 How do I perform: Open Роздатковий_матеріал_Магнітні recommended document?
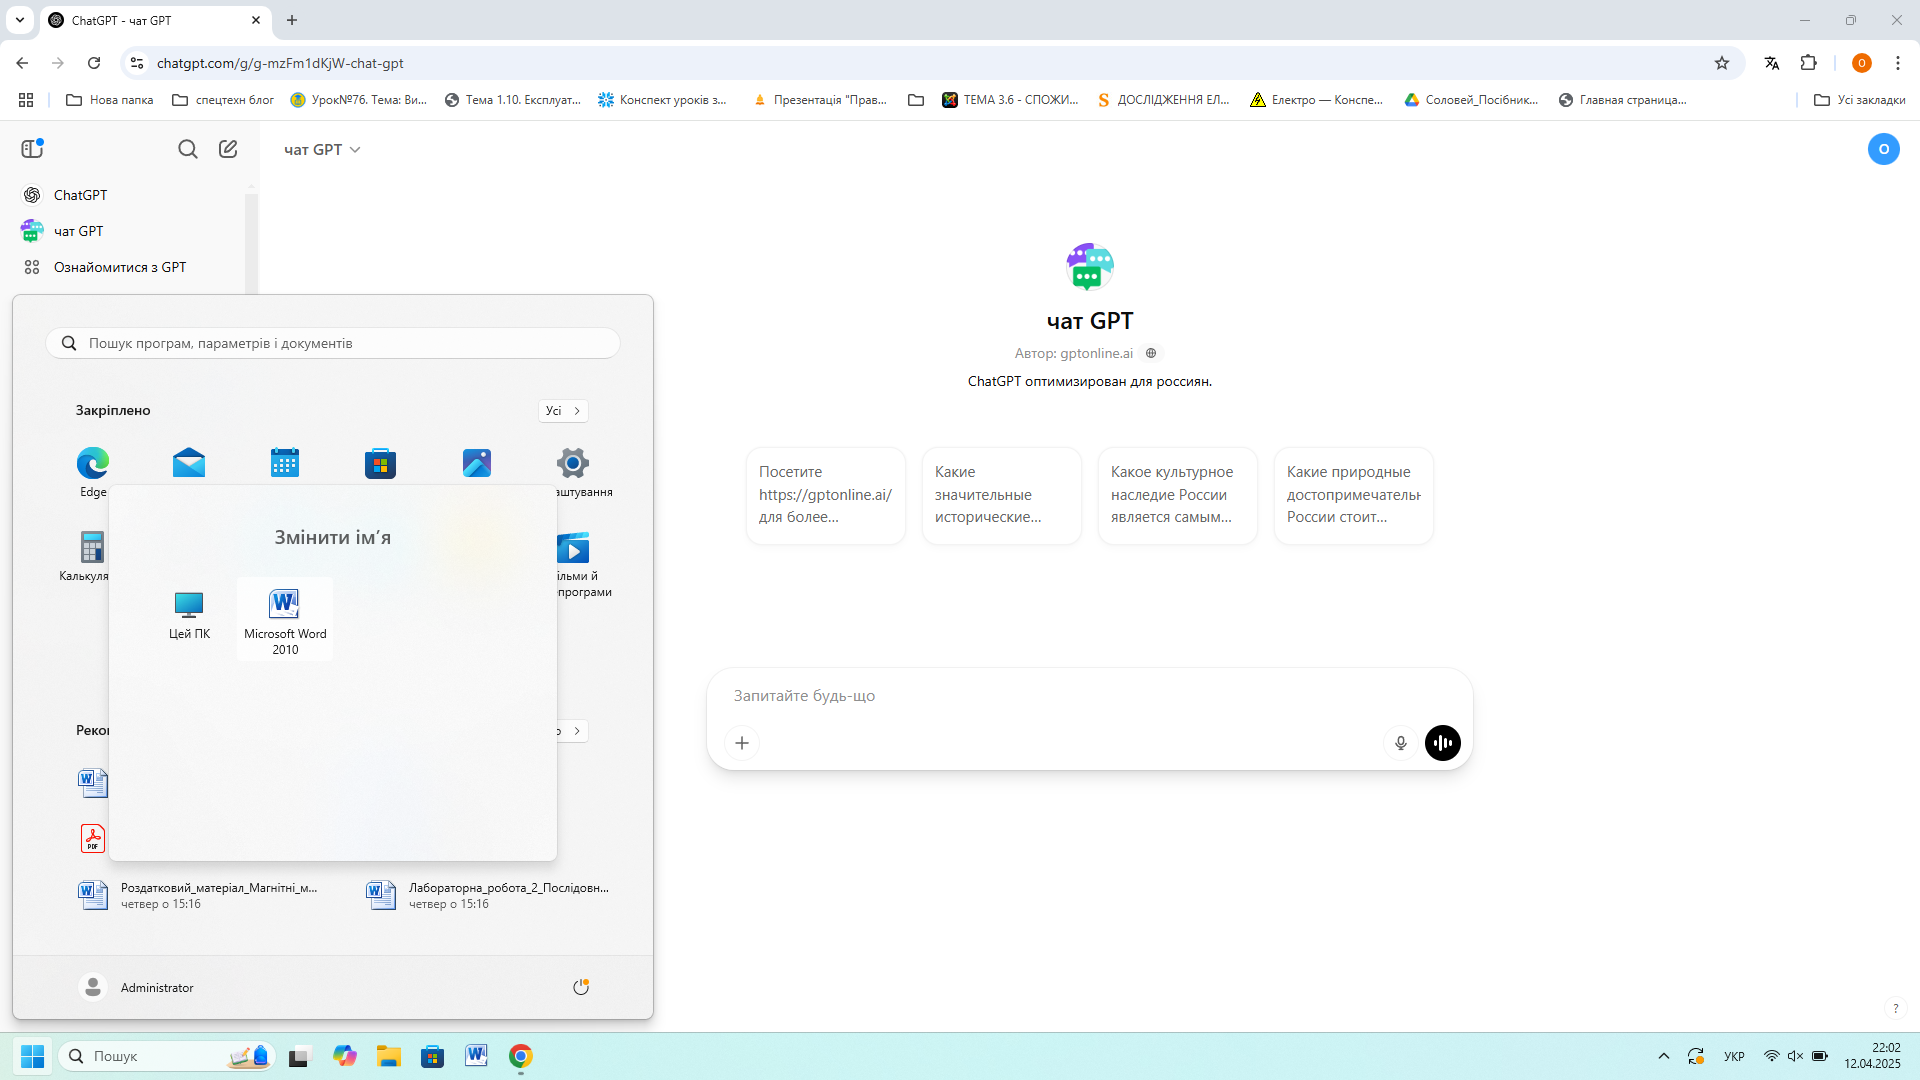[198, 895]
